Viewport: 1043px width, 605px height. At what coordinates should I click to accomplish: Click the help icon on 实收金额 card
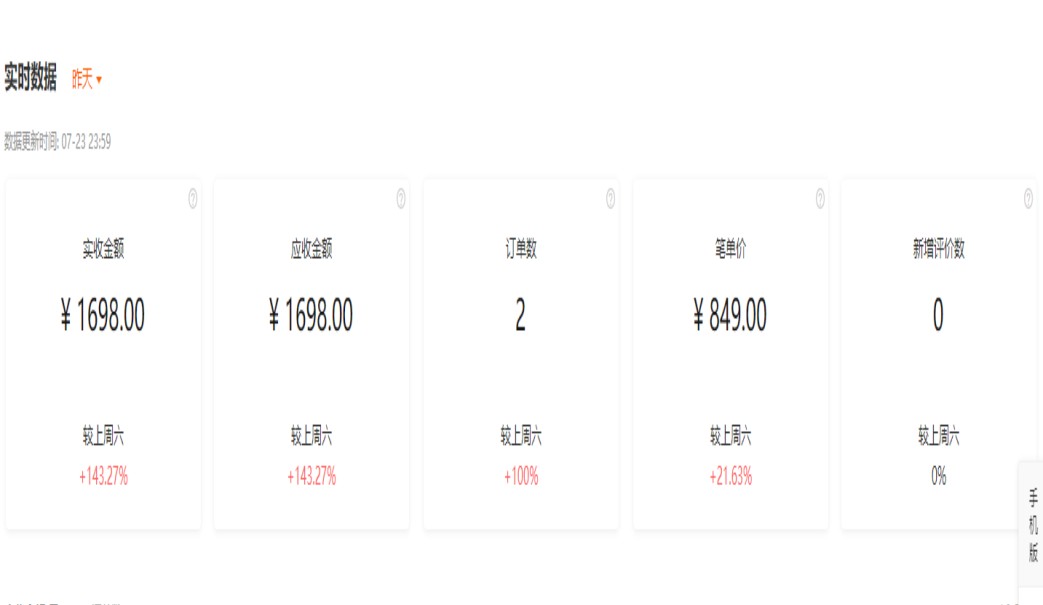click(x=193, y=199)
